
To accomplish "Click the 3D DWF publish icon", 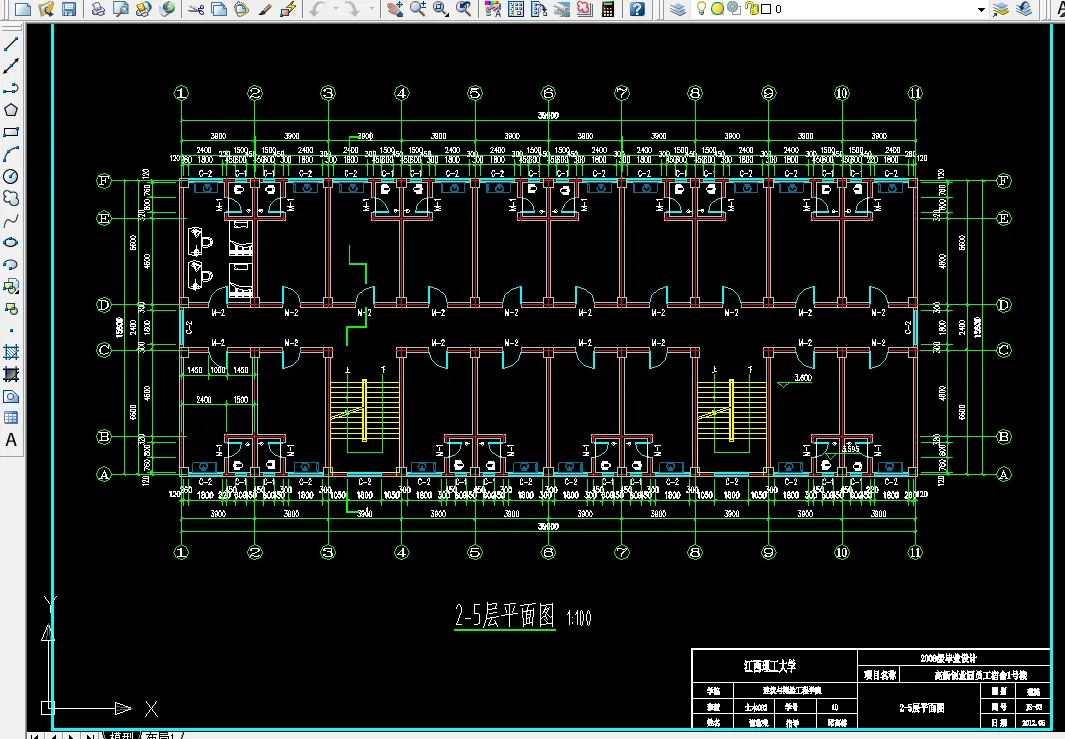I will [x=166, y=9].
